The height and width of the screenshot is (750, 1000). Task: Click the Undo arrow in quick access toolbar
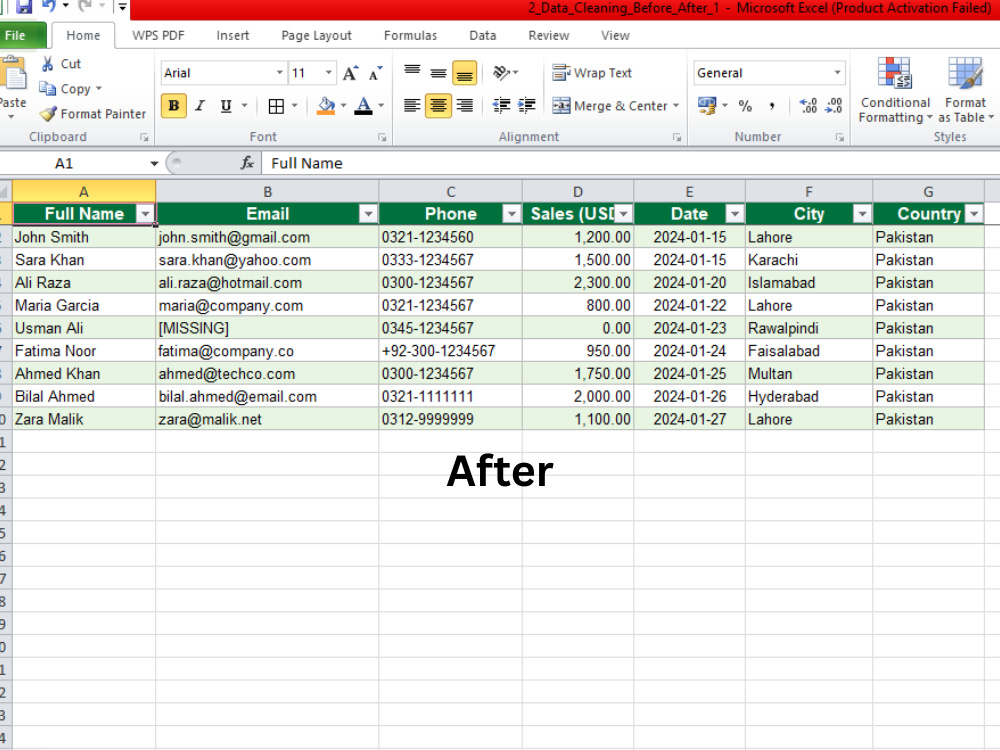point(48,6)
